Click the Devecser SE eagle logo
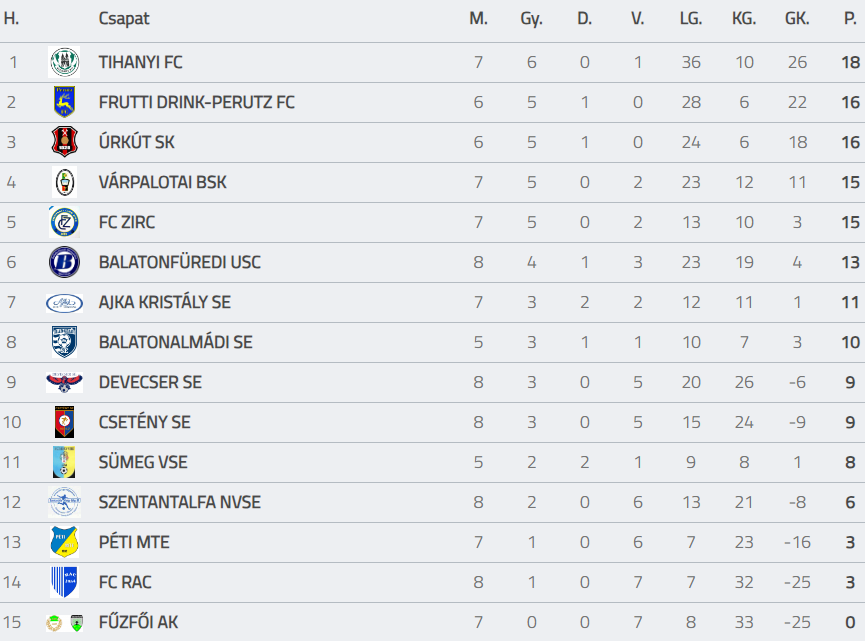The width and height of the screenshot is (865, 641). pos(64,382)
